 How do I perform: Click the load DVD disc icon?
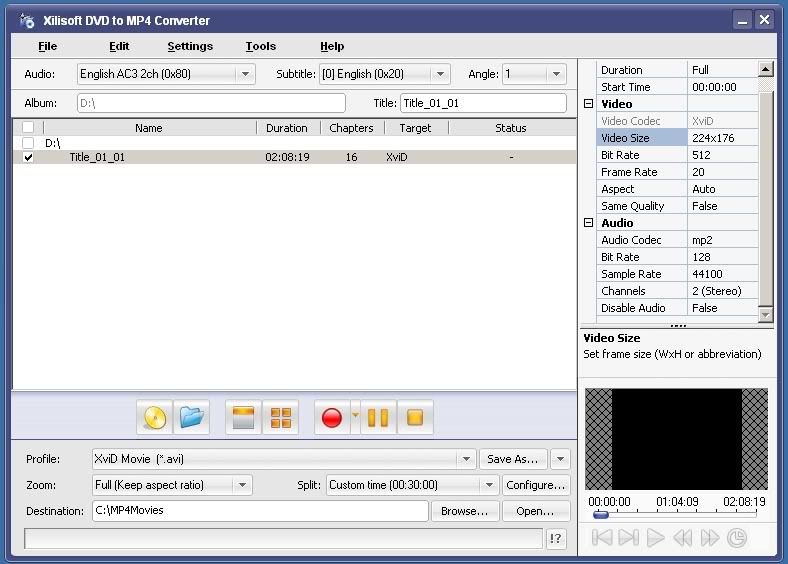(154, 417)
